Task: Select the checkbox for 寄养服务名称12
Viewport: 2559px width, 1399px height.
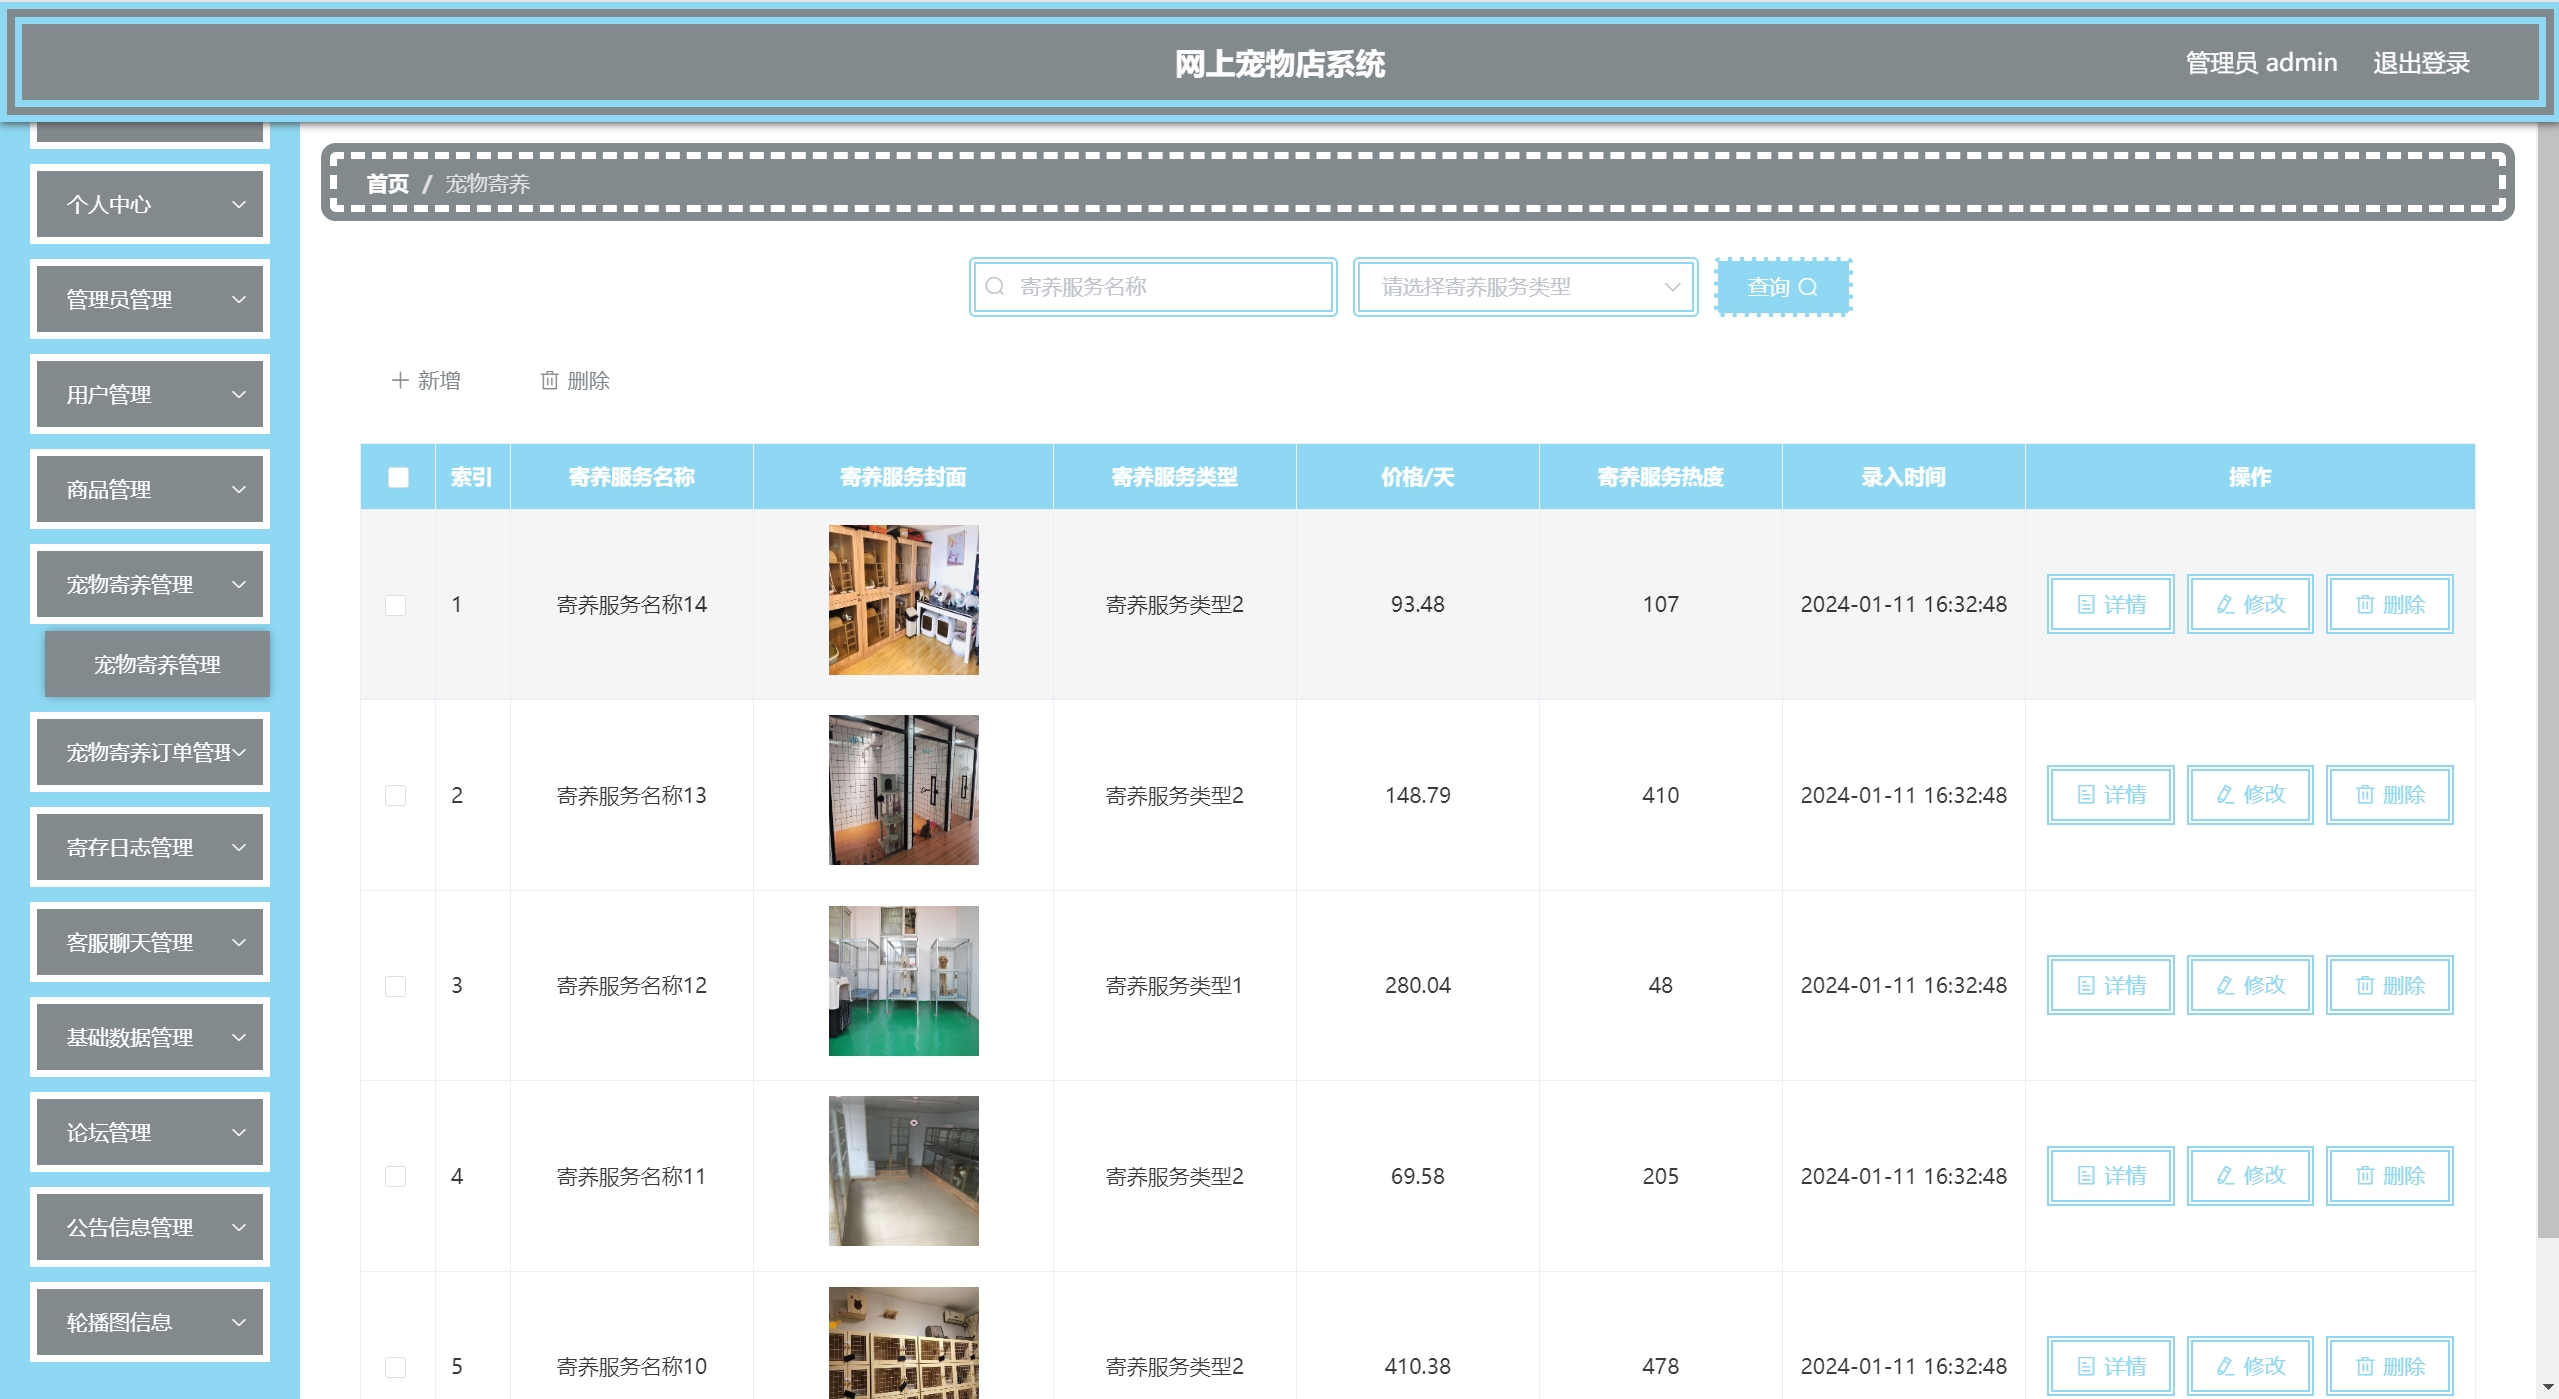Action: coord(396,986)
